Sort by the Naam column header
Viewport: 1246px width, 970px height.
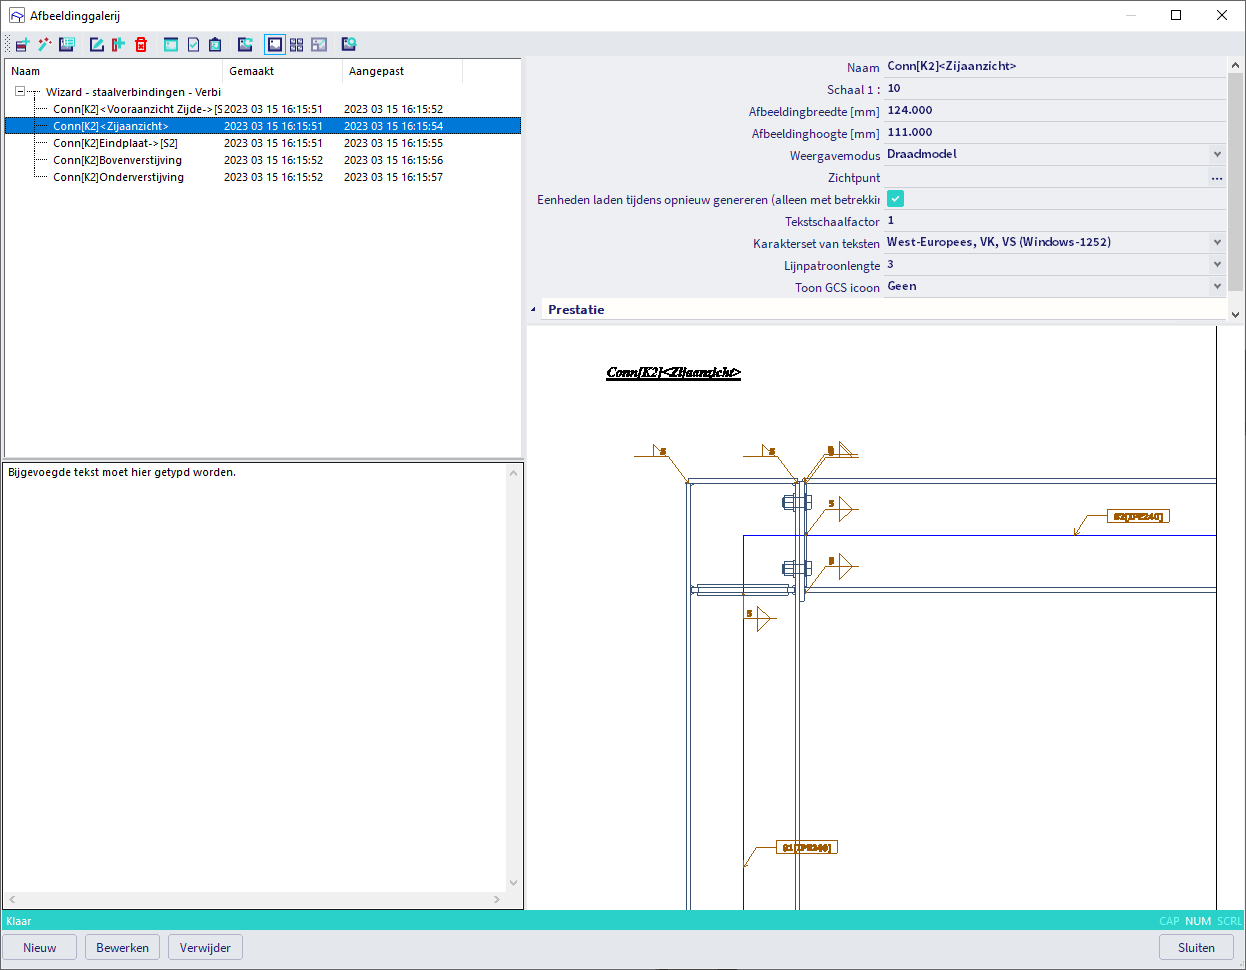(114, 71)
